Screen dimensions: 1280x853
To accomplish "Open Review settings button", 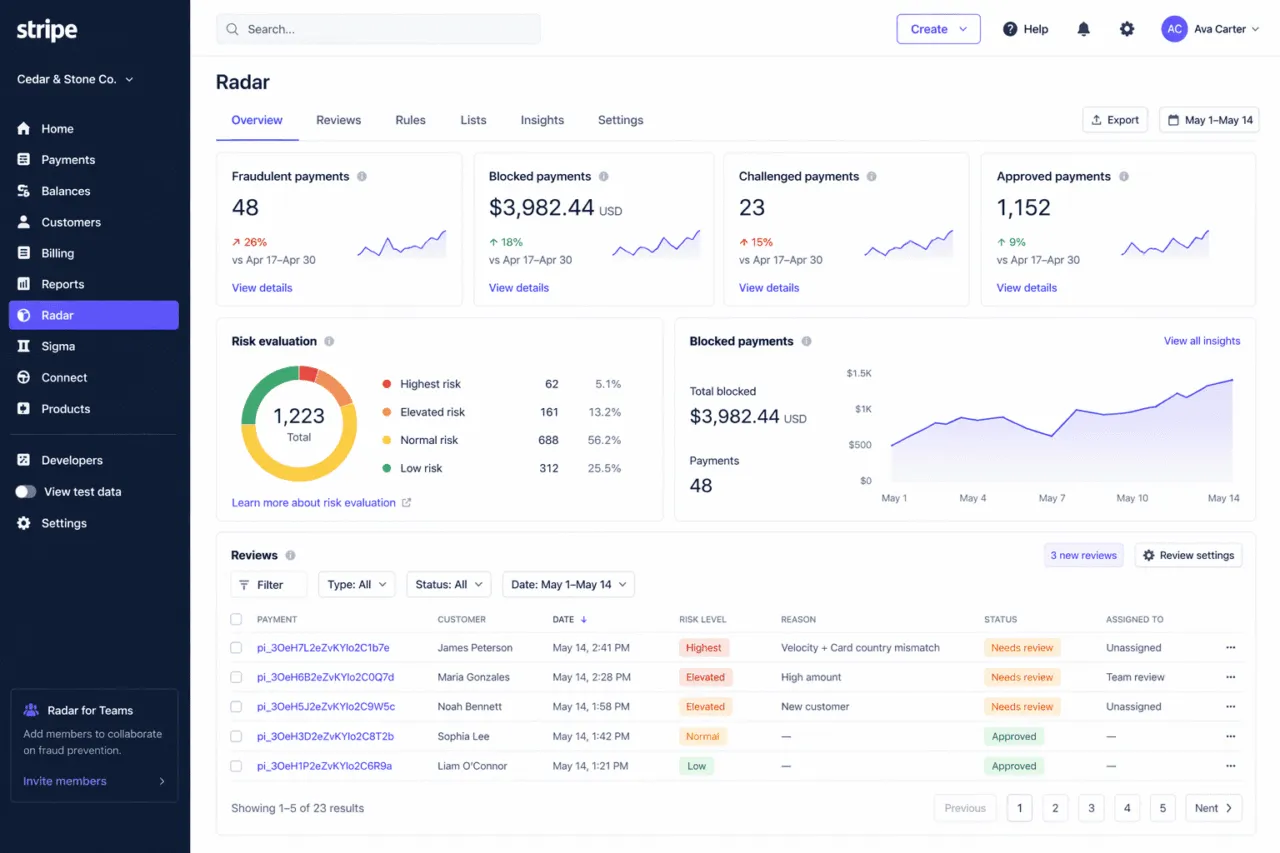I will pos(1188,555).
